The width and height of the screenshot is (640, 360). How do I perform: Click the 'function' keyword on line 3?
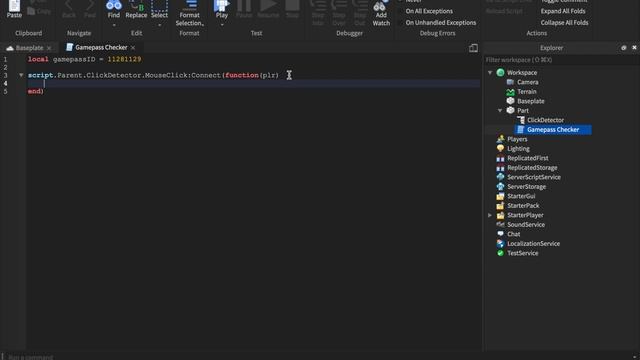pos(242,75)
